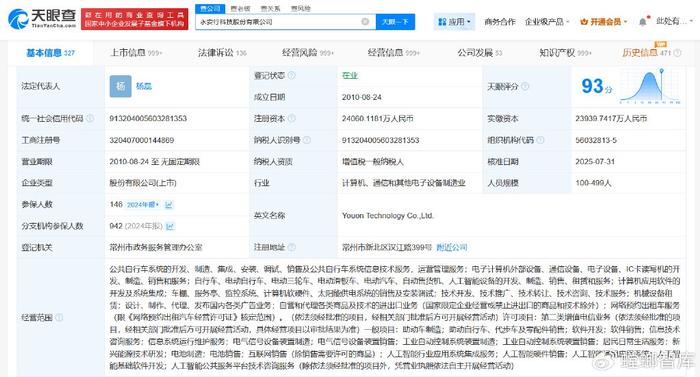Click the registered capital 24060.1181万人民币

point(377,118)
